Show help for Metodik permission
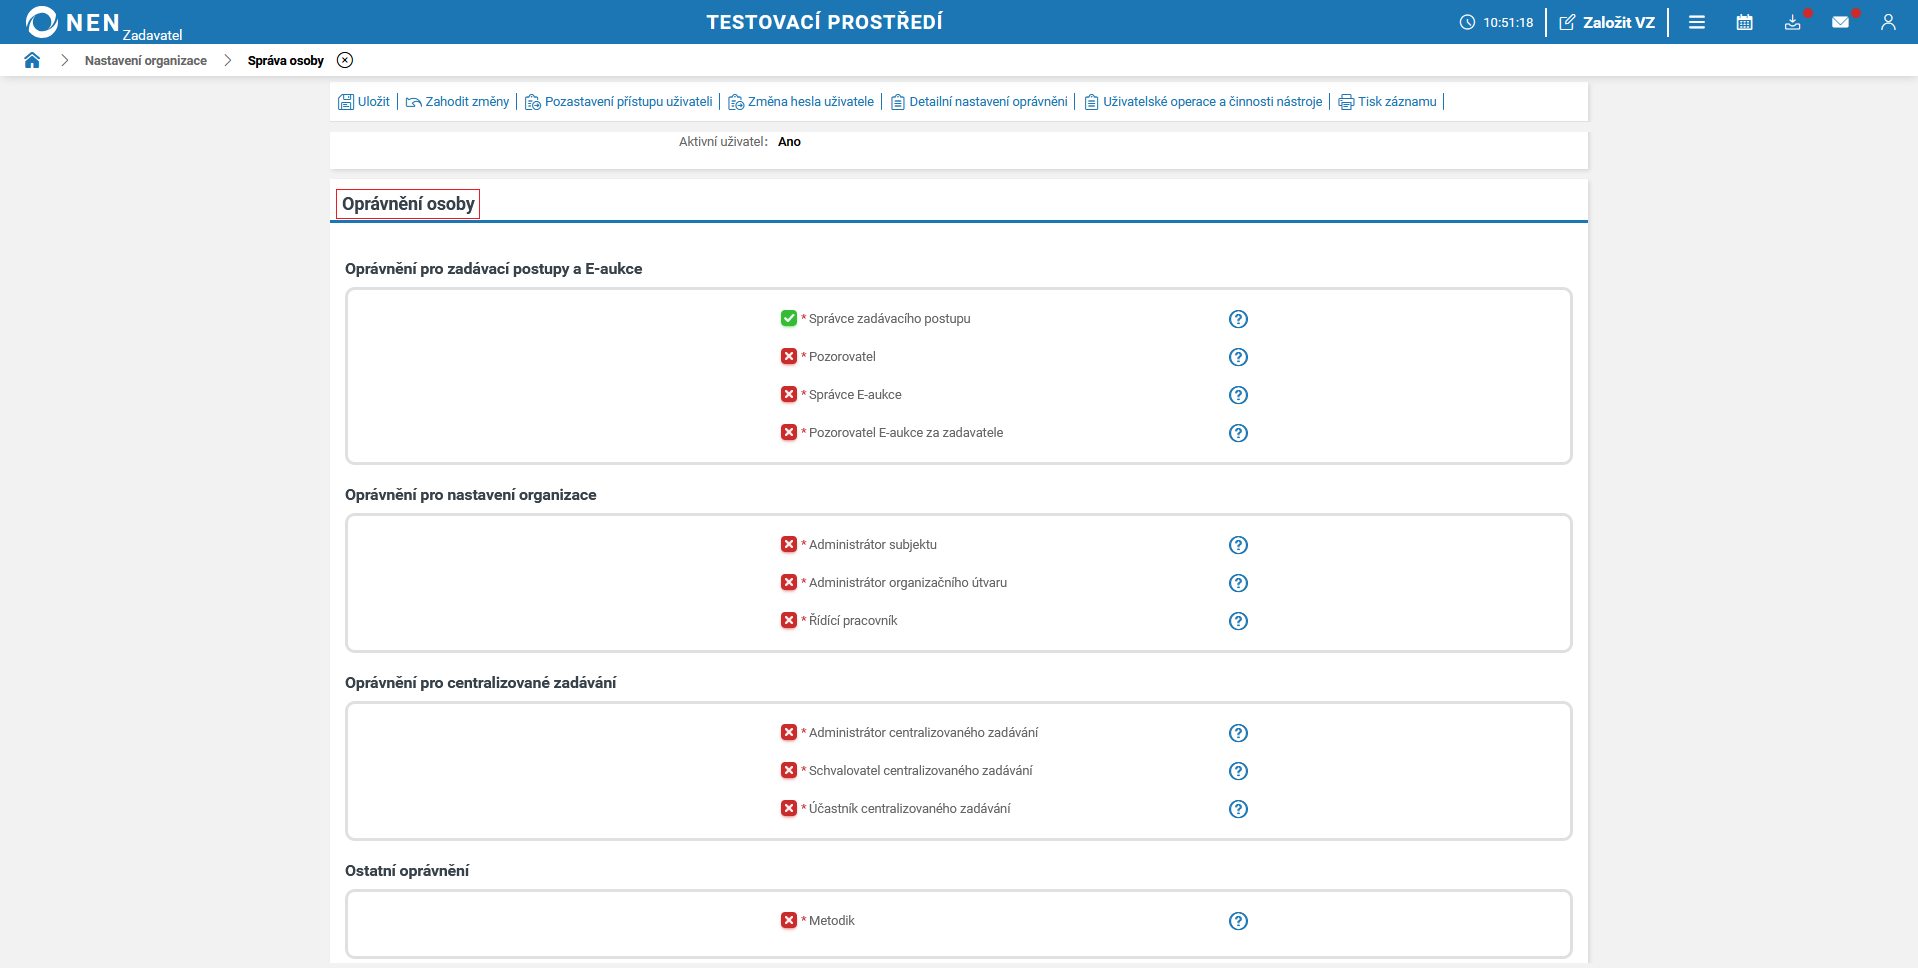 point(1238,921)
